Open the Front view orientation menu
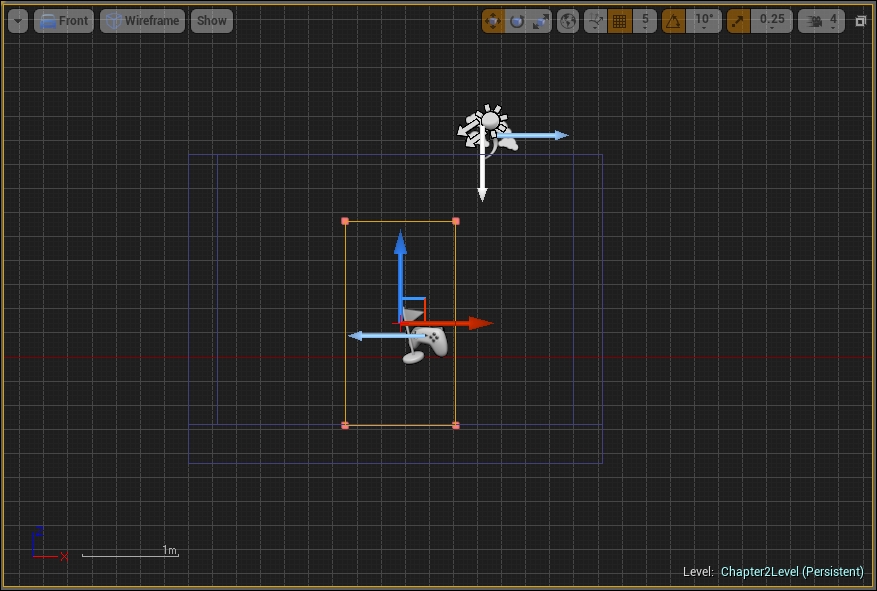 [x=64, y=21]
